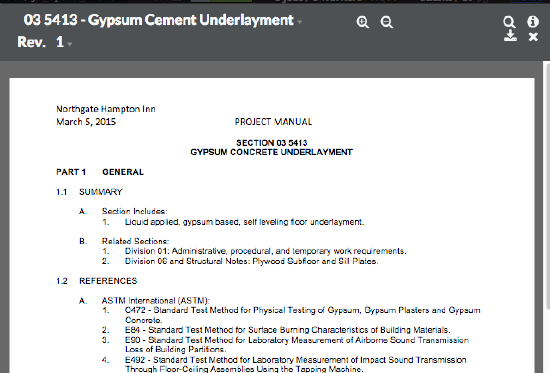The height and width of the screenshot is (373, 550).
Task: Open the Rev. 1 revision dropdown arrow
Action: (69, 44)
